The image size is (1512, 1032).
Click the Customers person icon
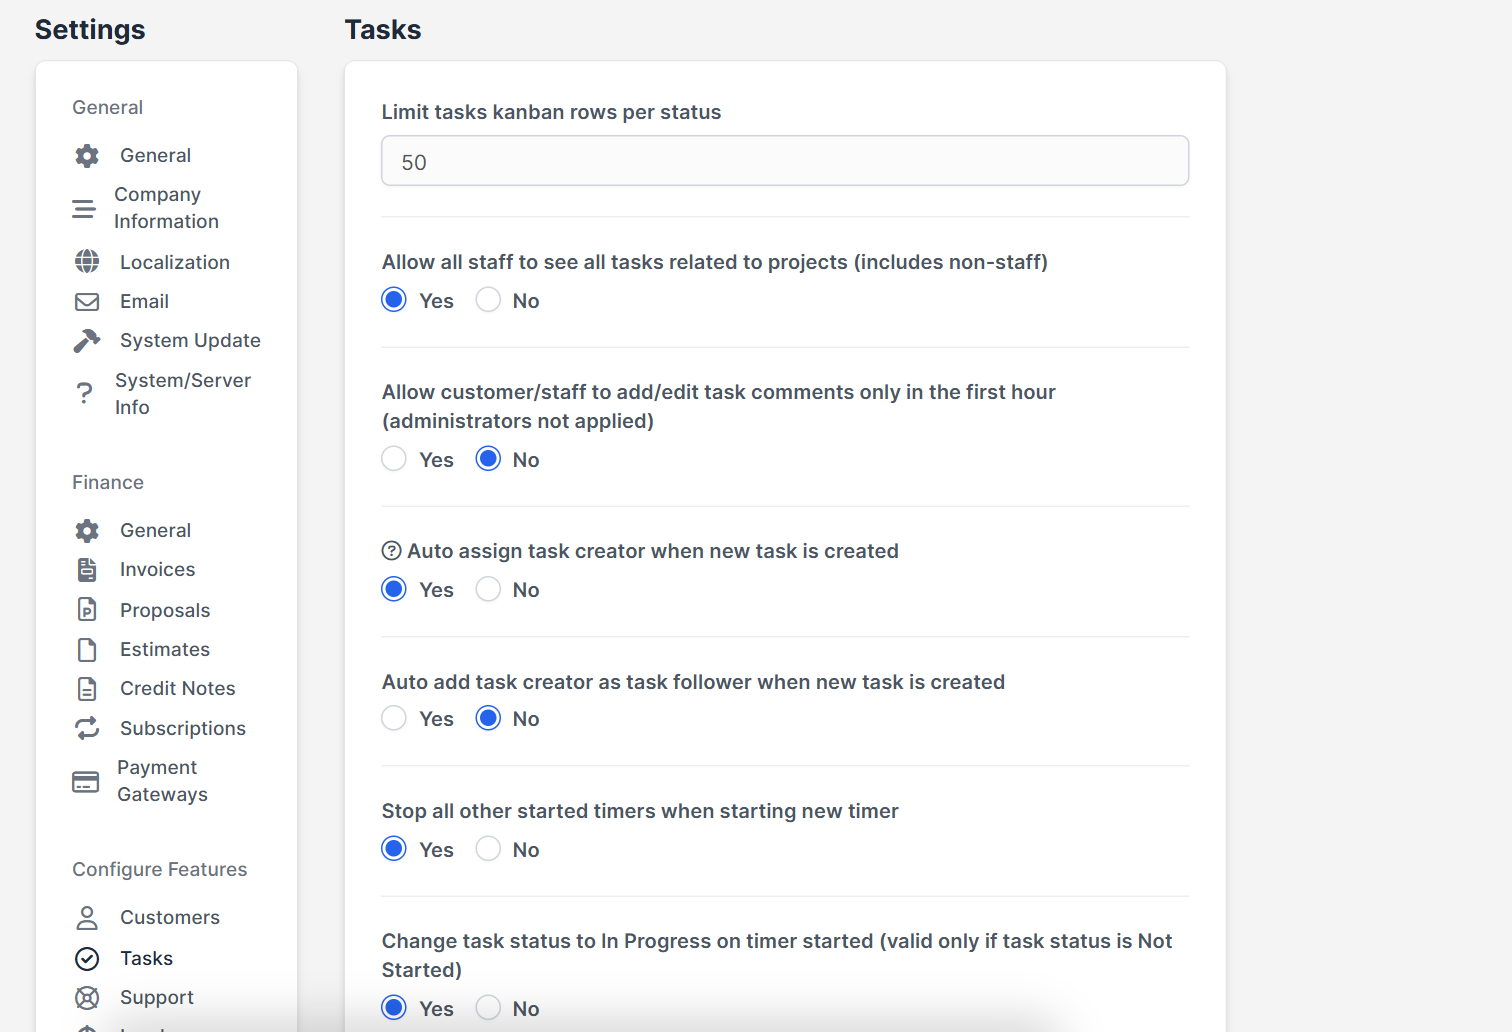pos(87,918)
